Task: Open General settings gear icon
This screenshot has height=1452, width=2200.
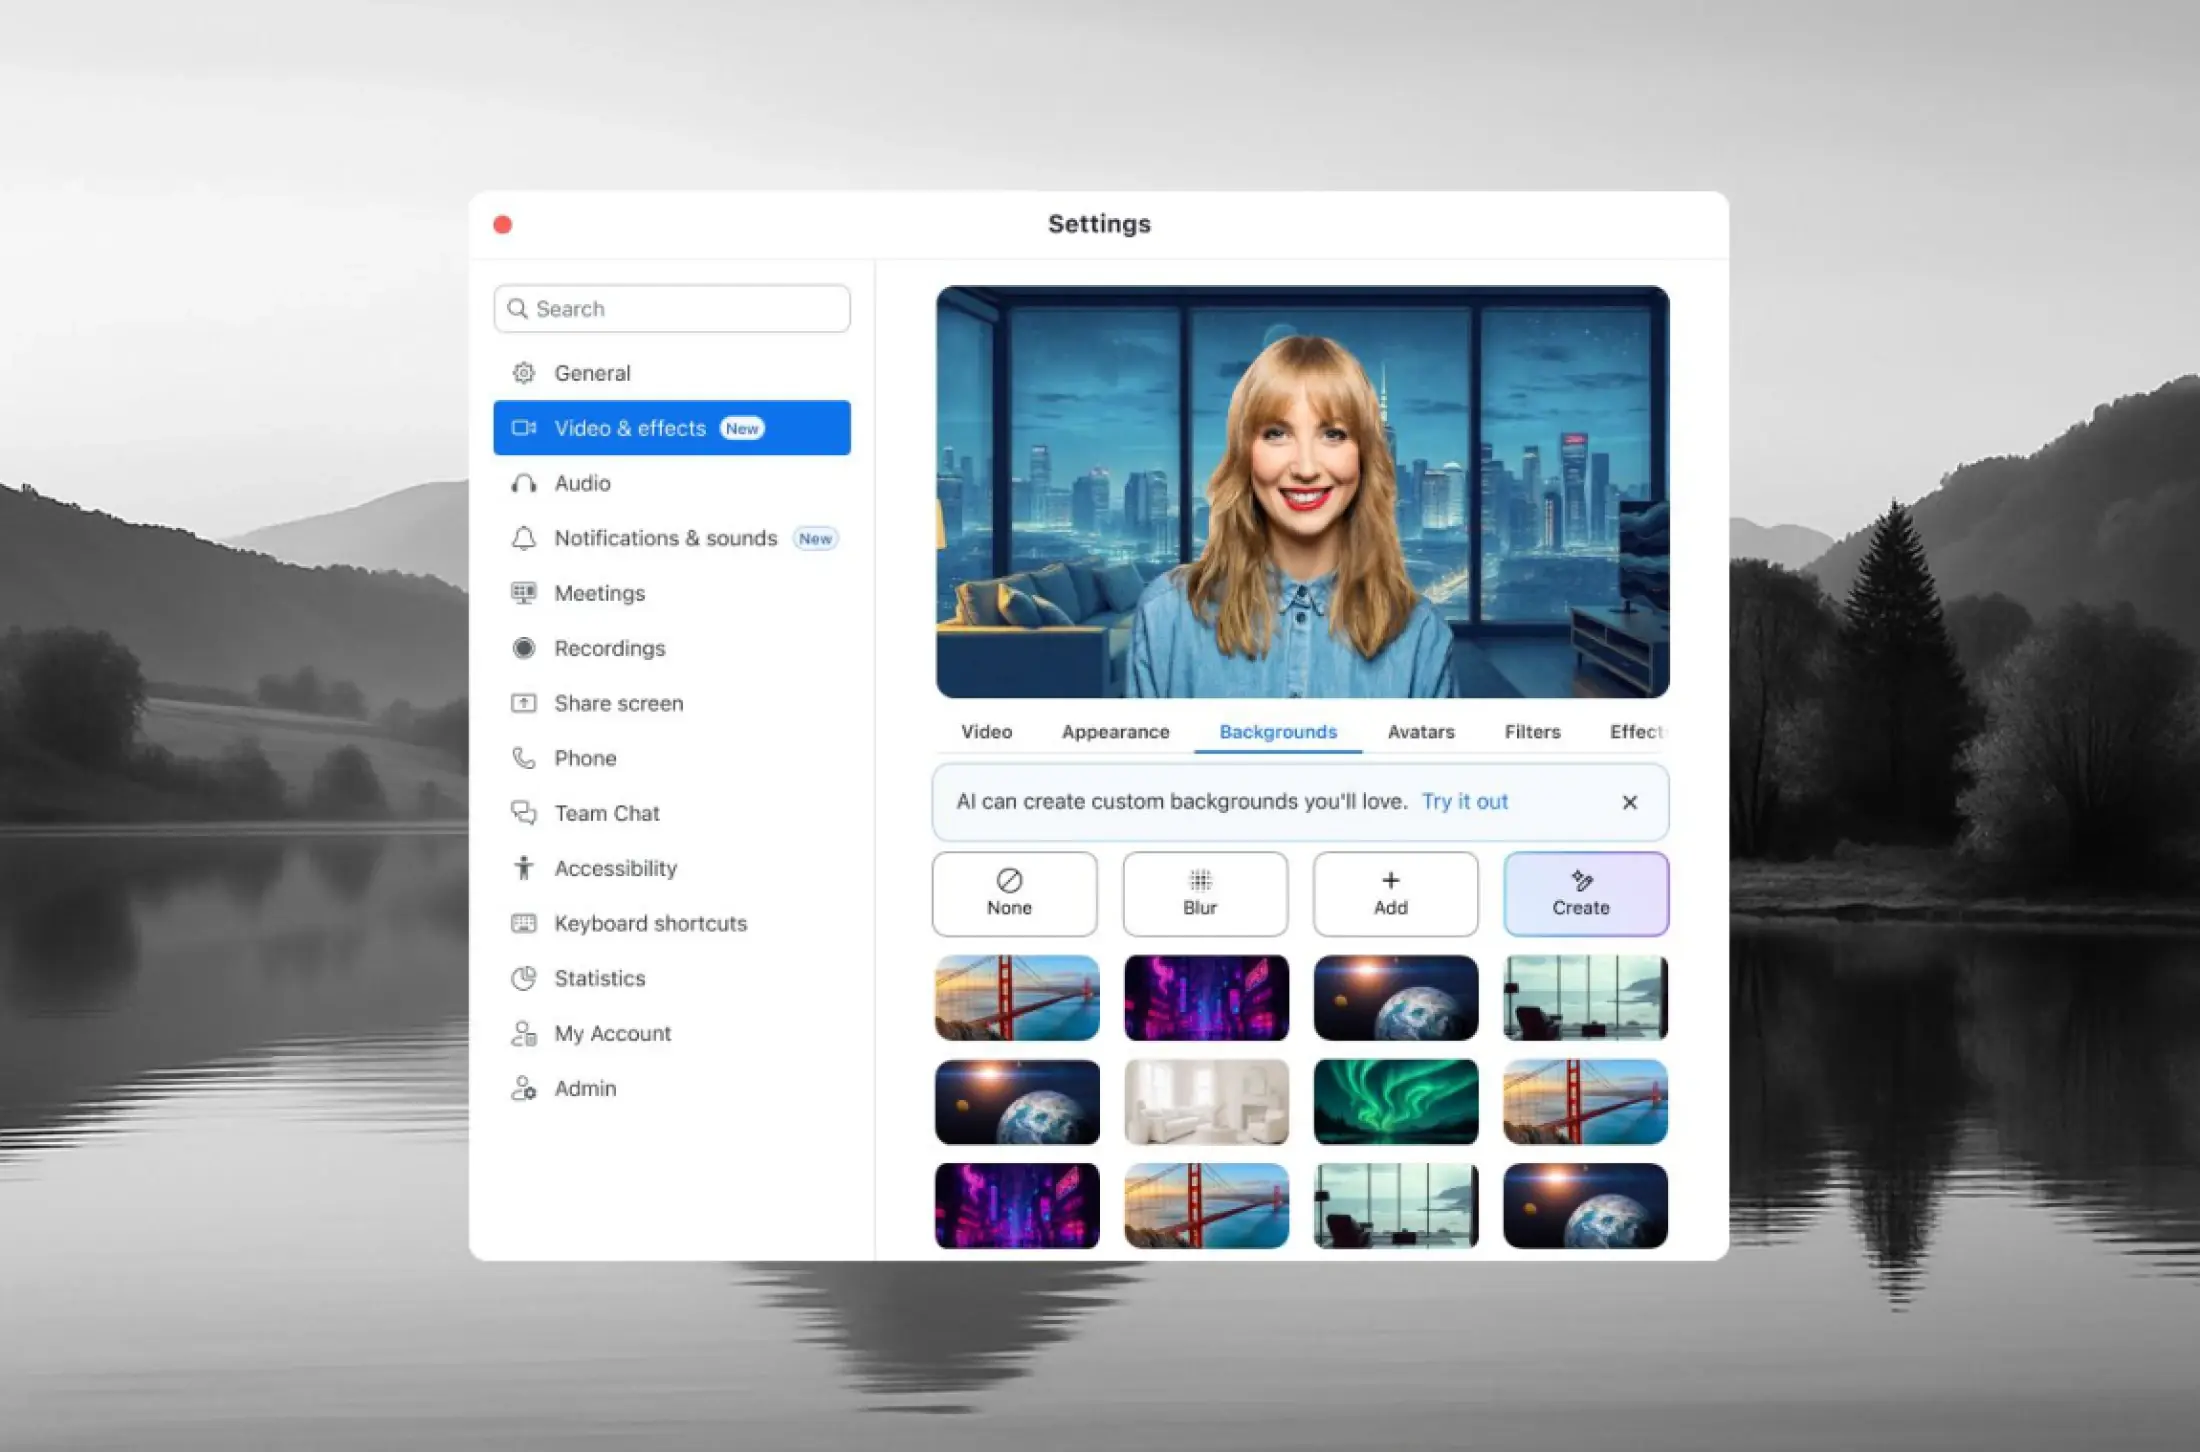Action: click(523, 373)
